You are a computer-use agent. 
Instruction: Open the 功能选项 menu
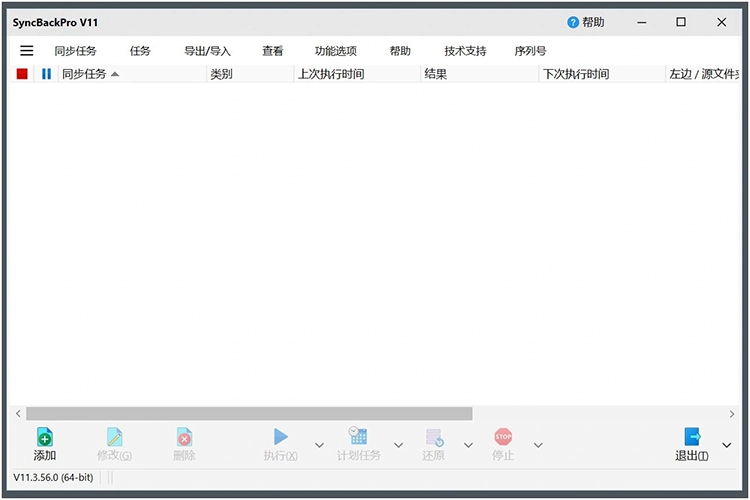pos(336,51)
